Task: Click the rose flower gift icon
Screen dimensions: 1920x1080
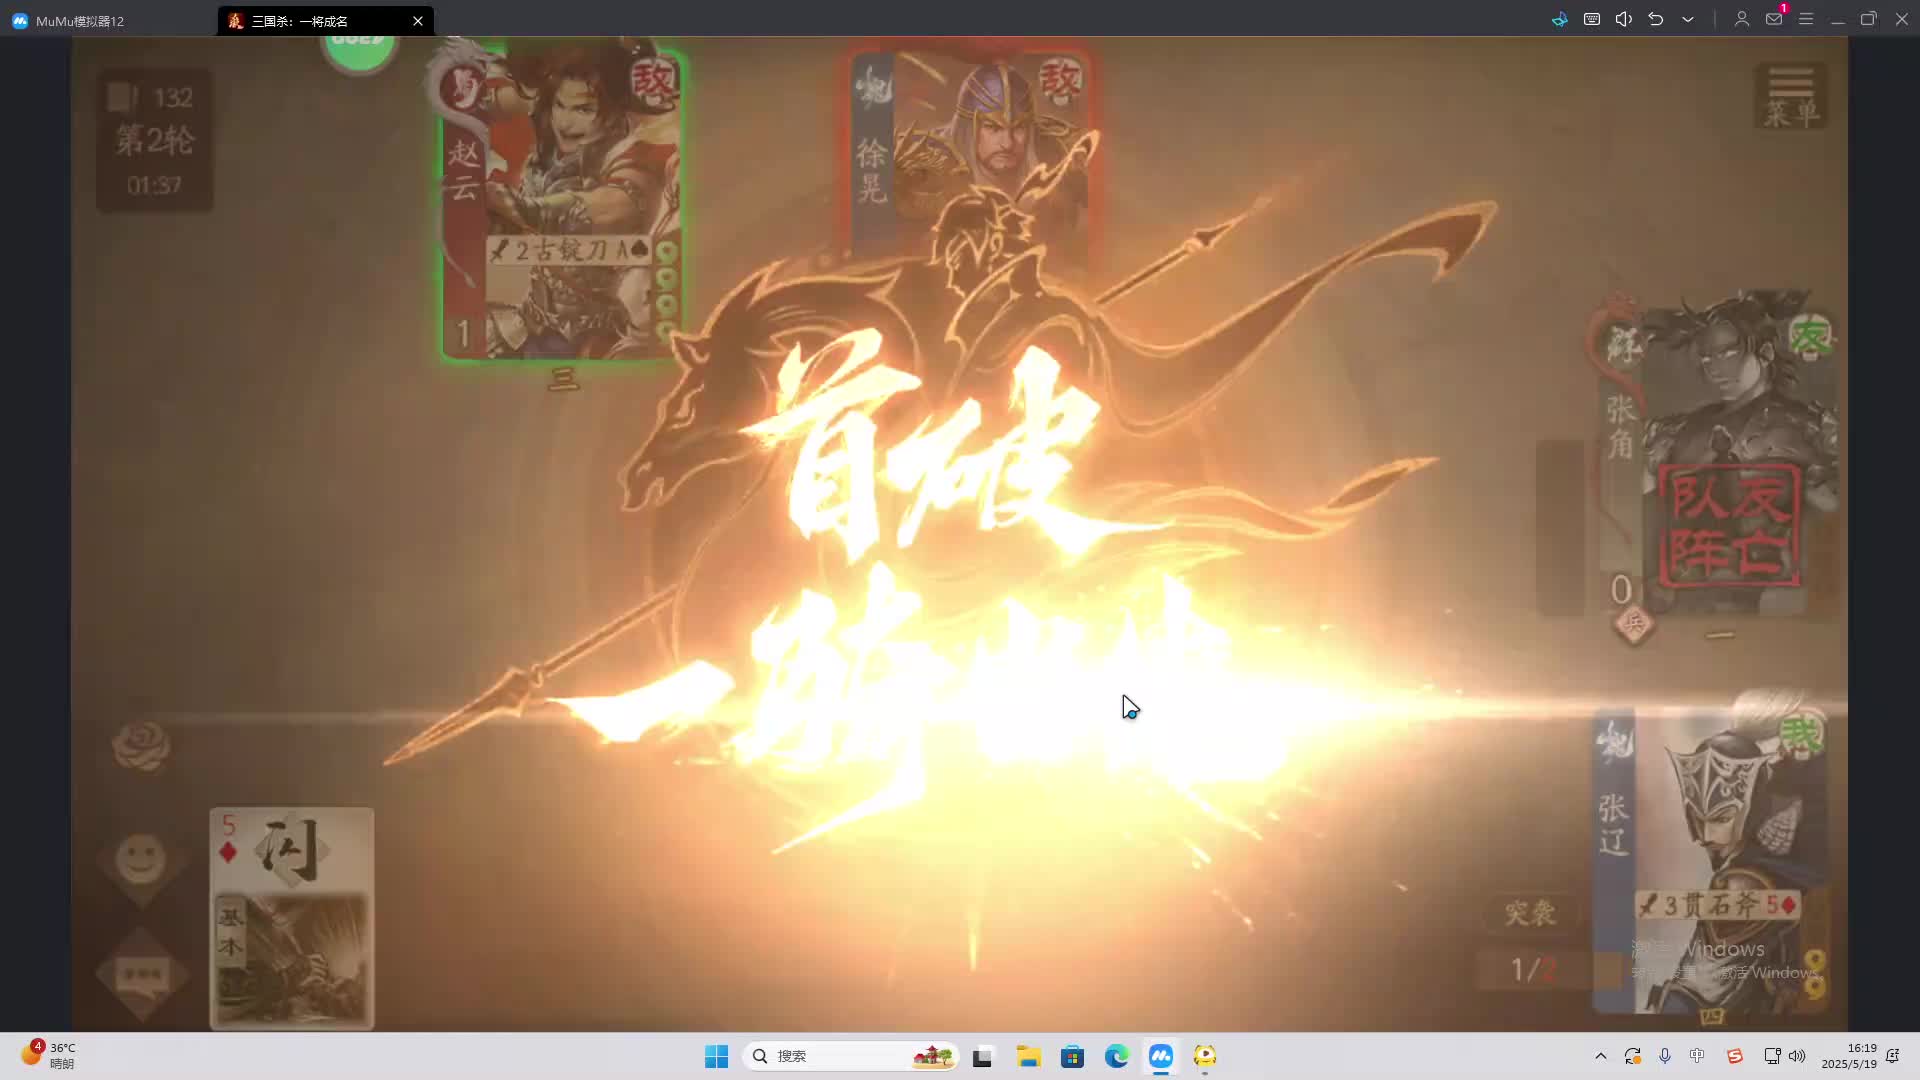Action: tap(140, 746)
